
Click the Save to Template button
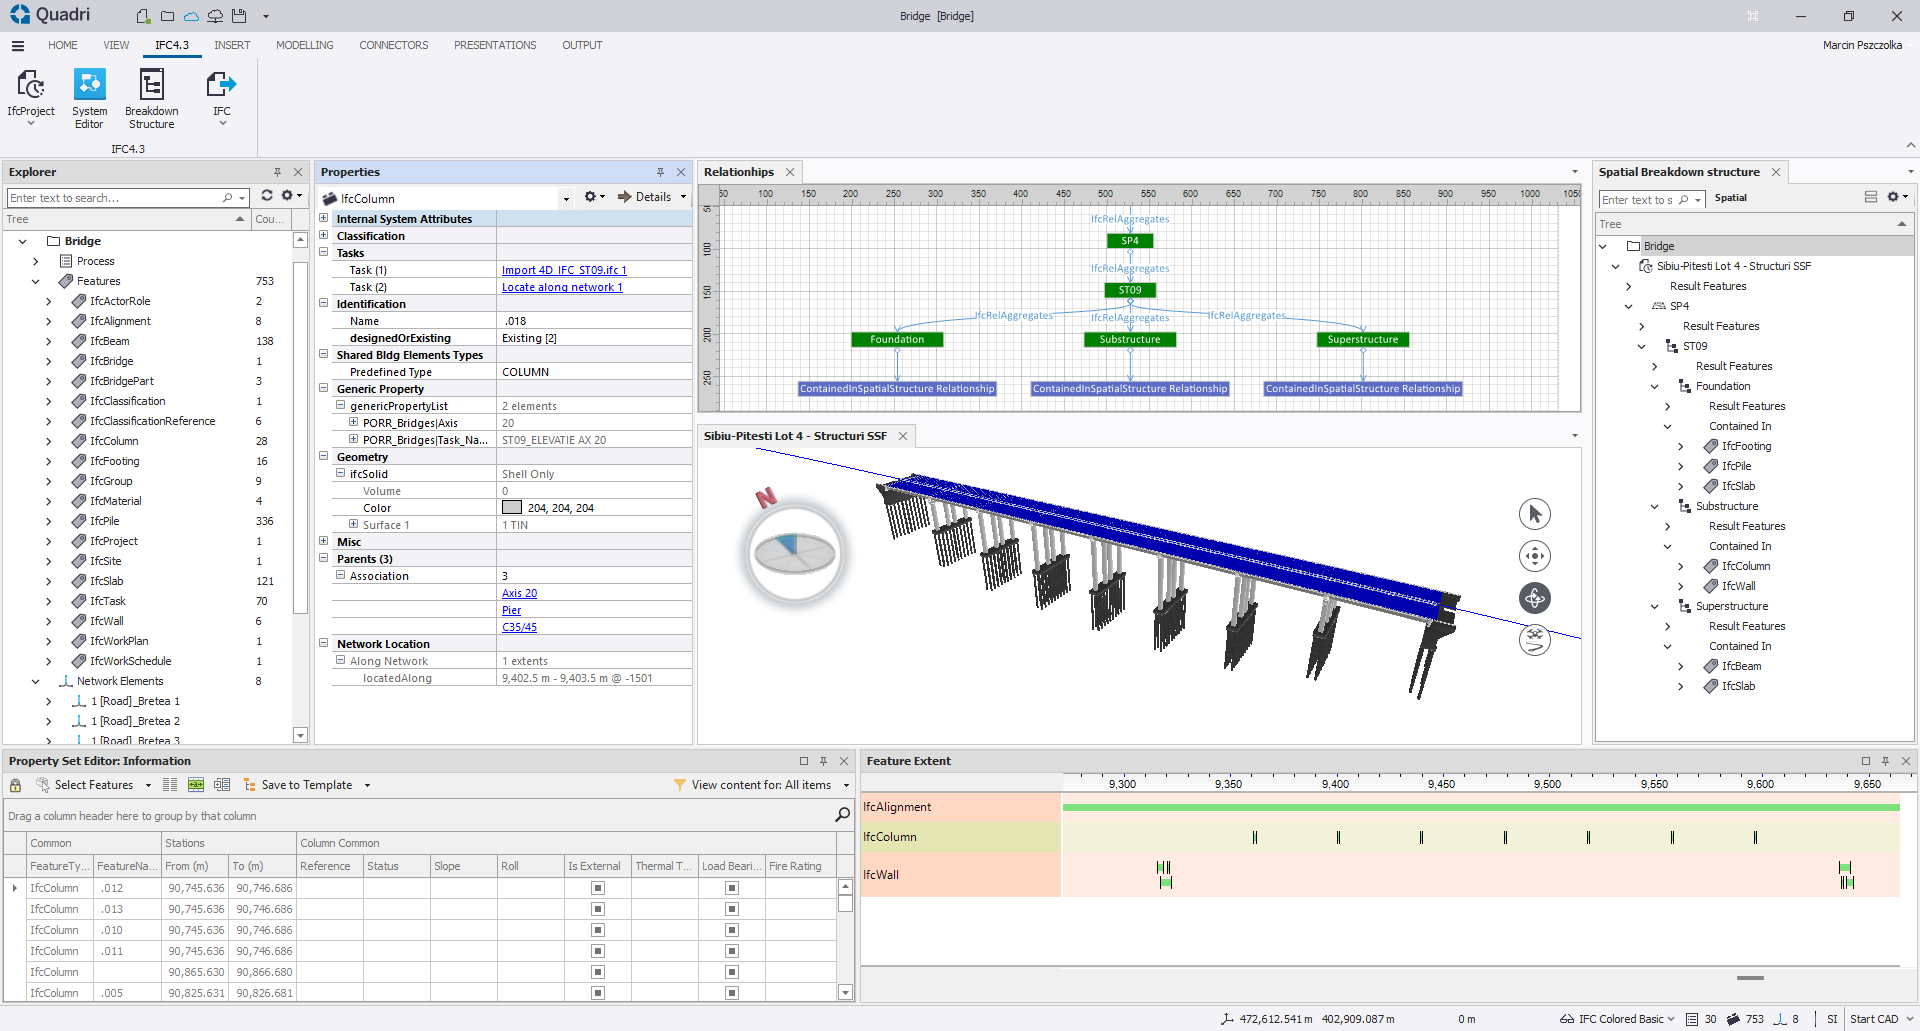[306, 785]
